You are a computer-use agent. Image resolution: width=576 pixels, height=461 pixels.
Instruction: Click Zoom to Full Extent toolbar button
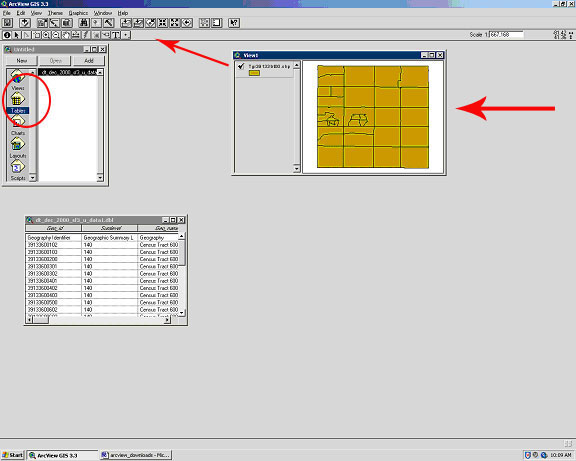coord(126,23)
